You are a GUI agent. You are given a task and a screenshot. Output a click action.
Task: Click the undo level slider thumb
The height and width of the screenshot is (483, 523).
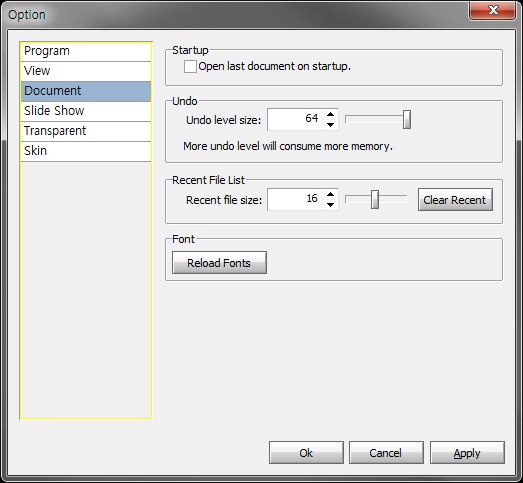[x=407, y=119]
